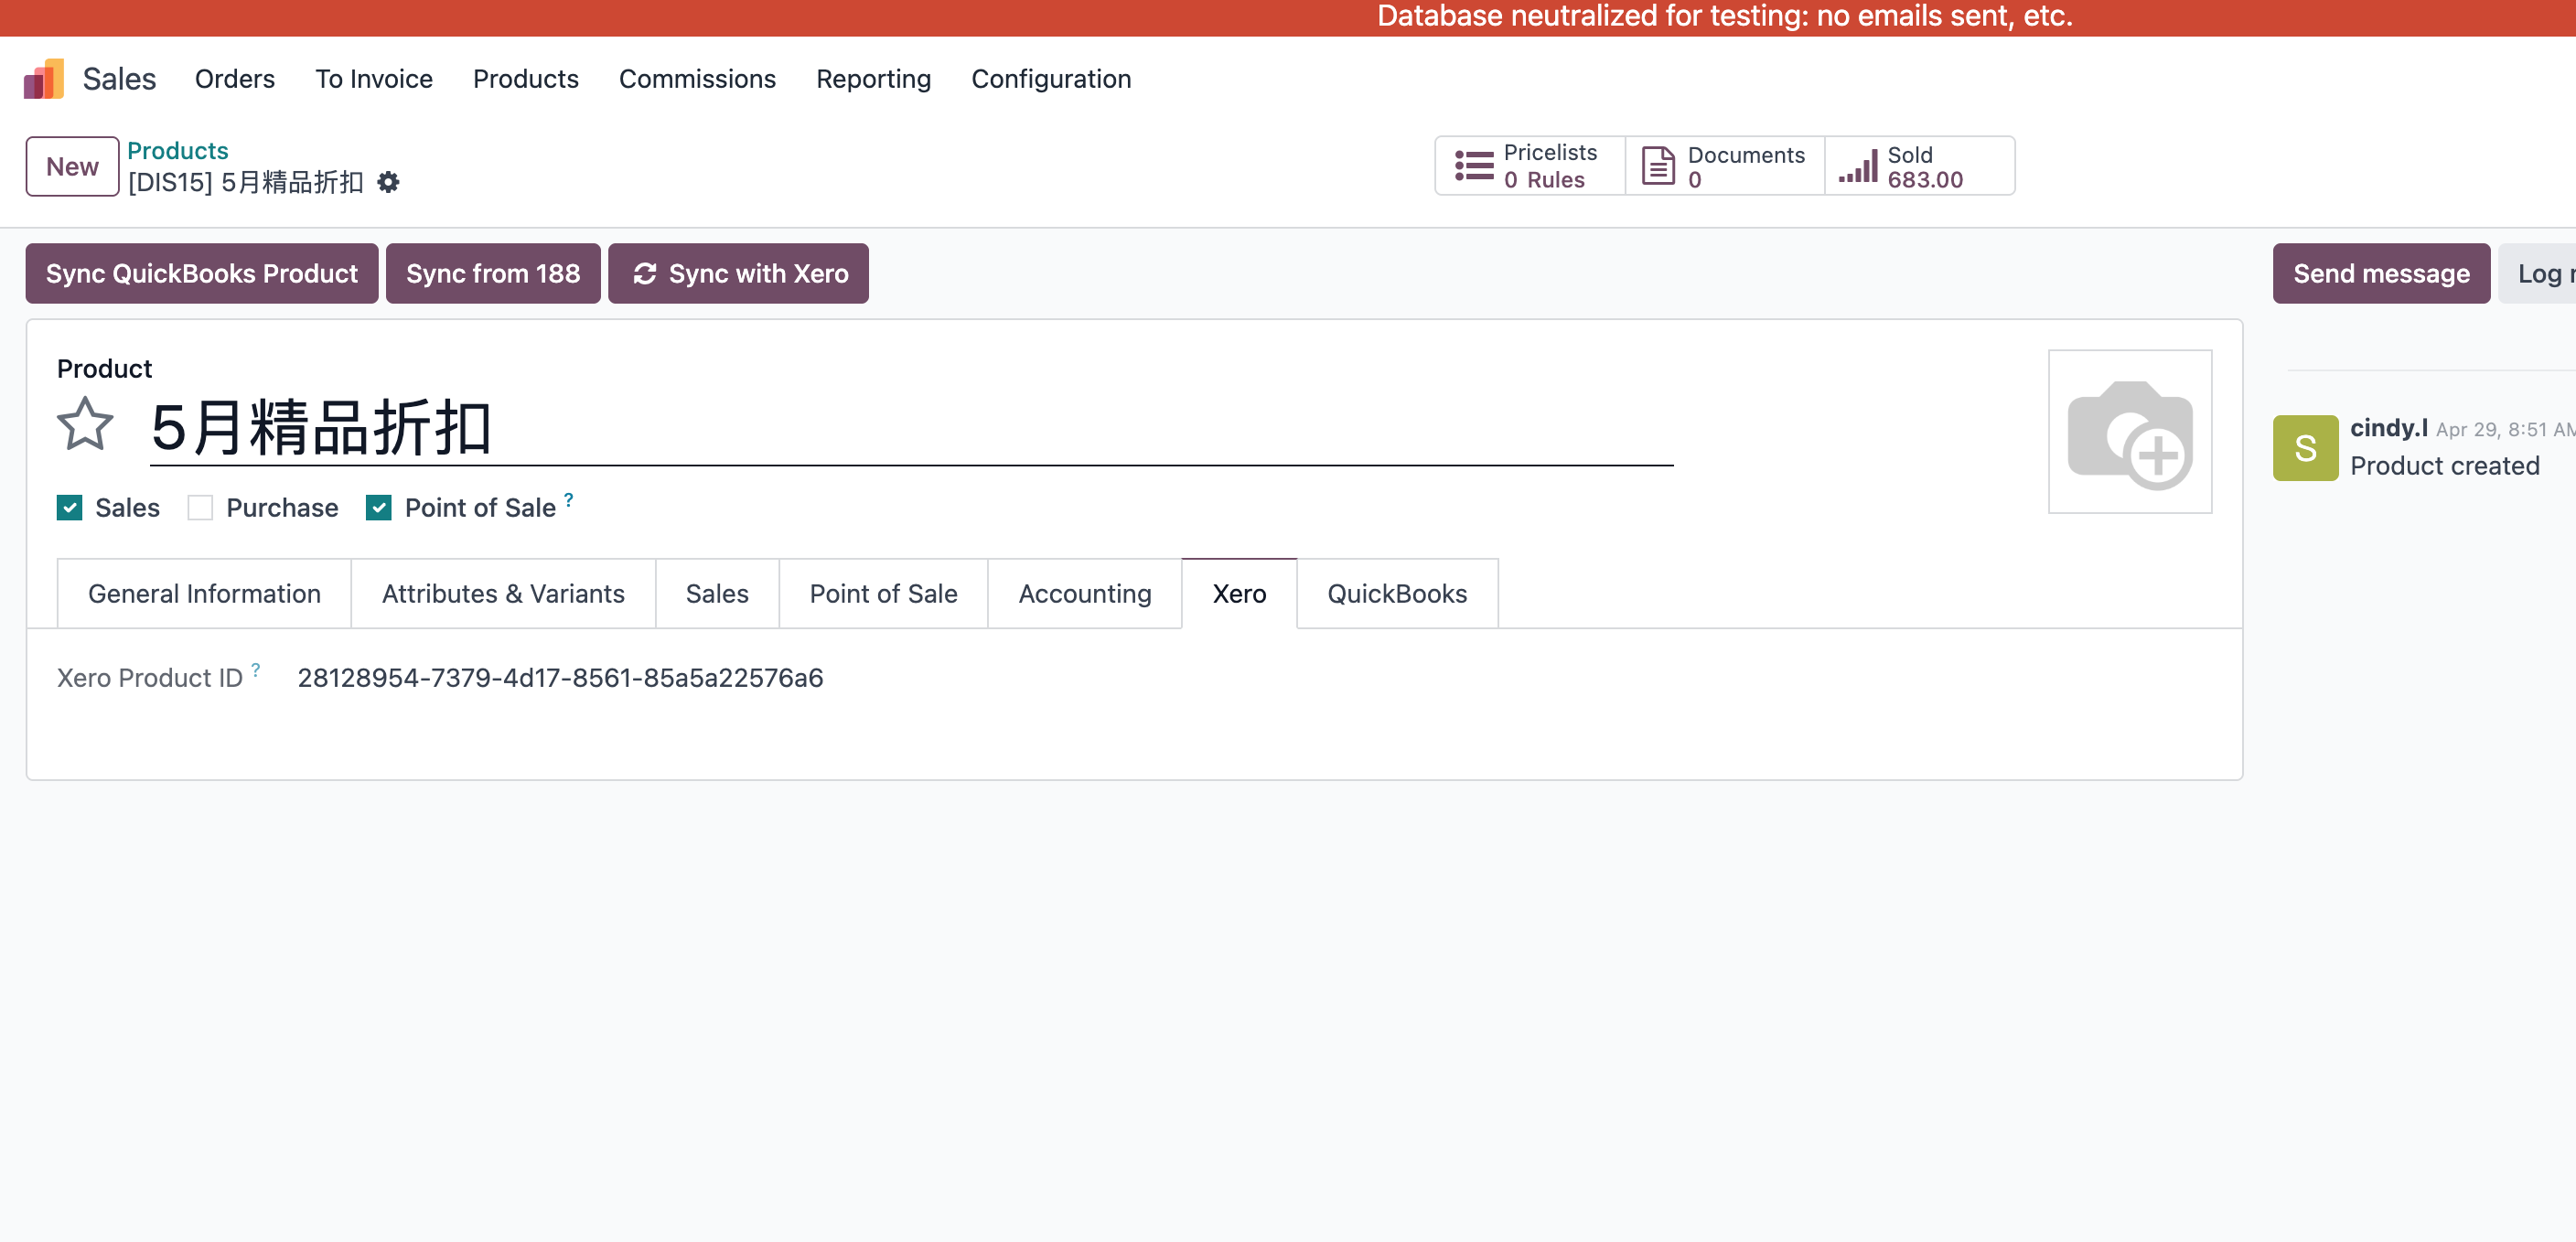Open the To Invoice menu
The height and width of the screenshot is (1242, 2576).
tap(374, 79)
